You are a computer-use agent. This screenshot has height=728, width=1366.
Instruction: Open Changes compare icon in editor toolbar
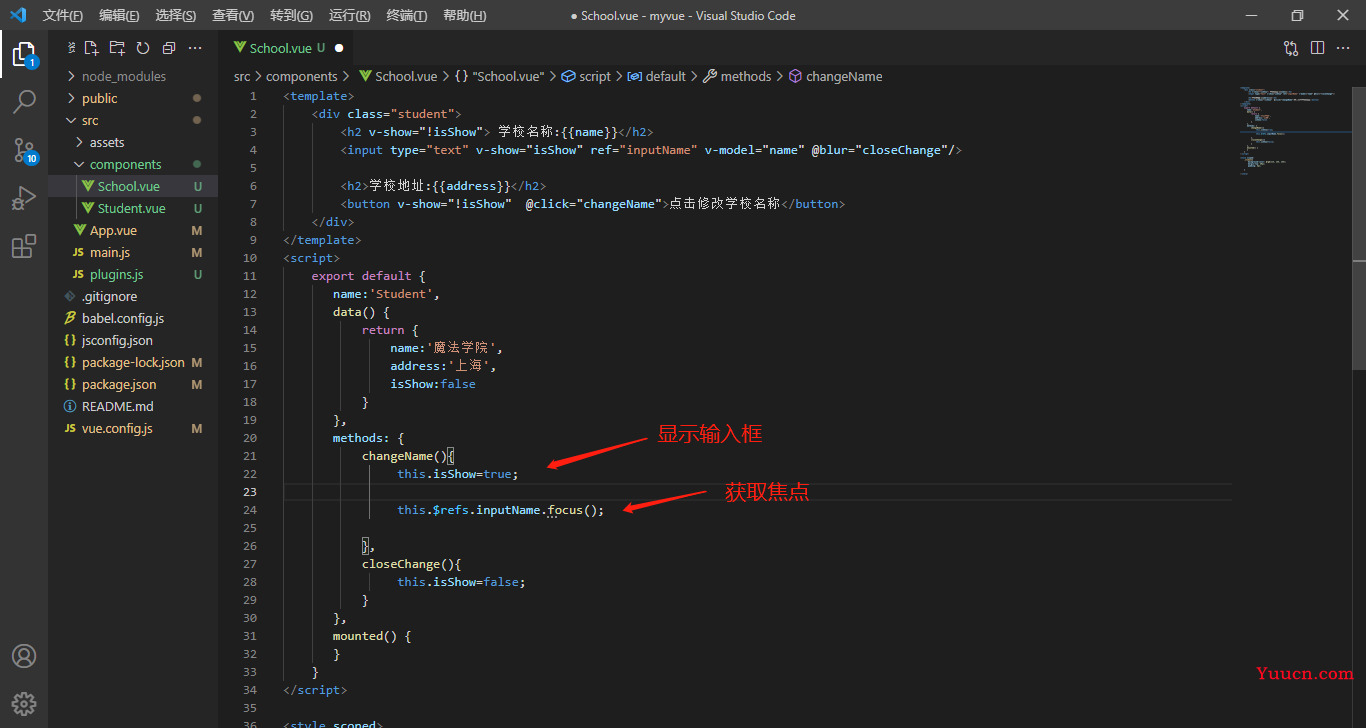coord(1291,48)
